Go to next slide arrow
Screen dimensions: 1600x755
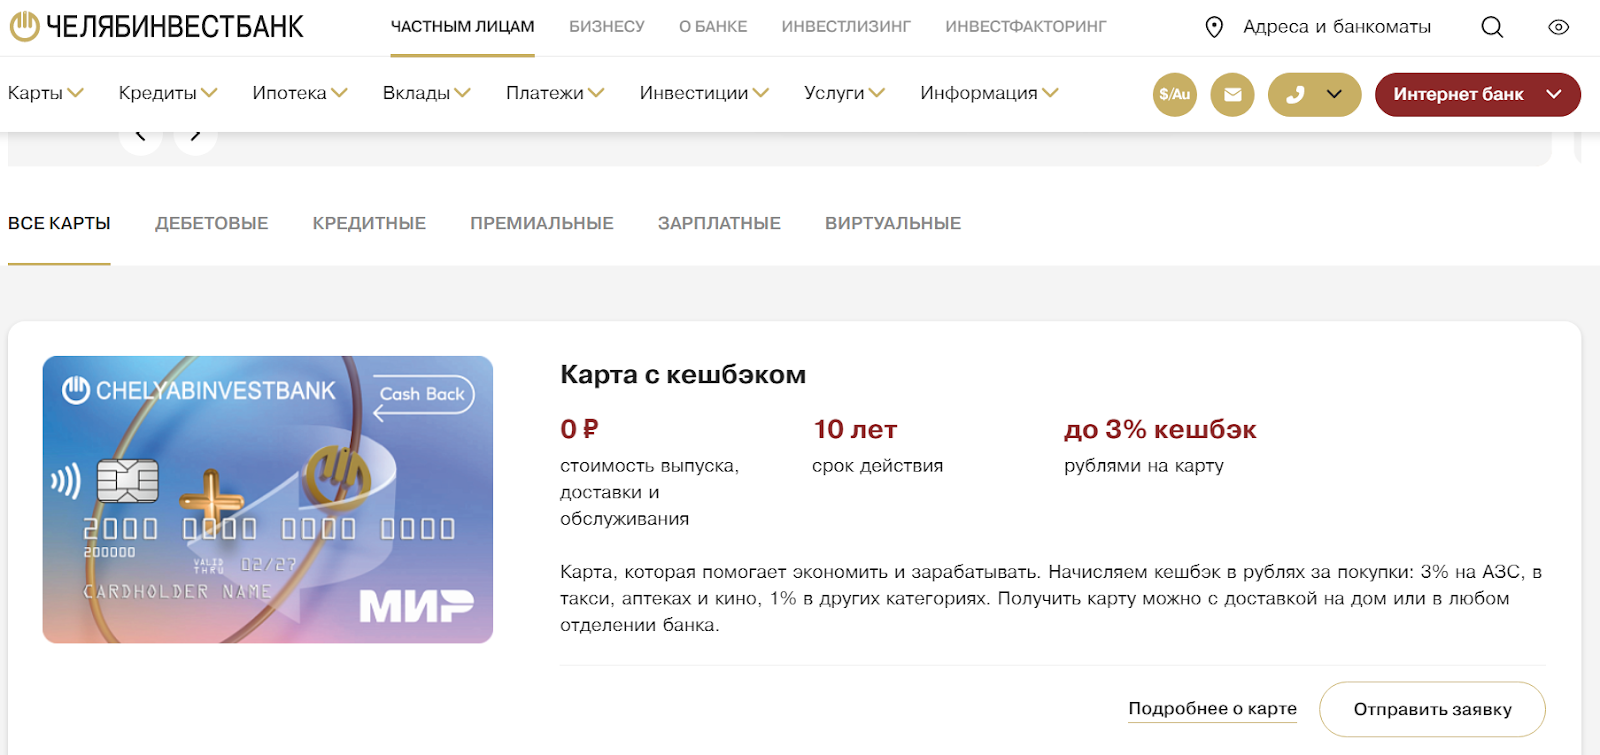pyautogui.click(x=196, y=136)
